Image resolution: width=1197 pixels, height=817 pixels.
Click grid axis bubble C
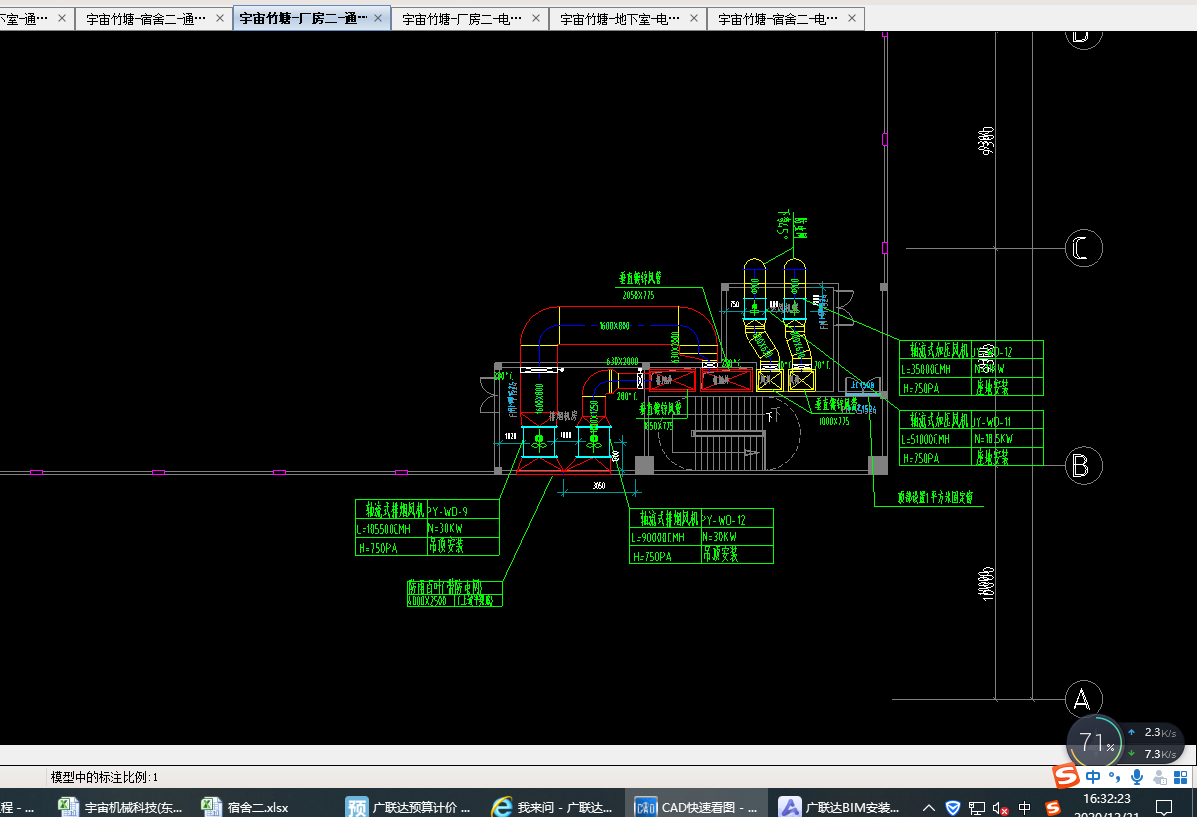pos(1083,247)
